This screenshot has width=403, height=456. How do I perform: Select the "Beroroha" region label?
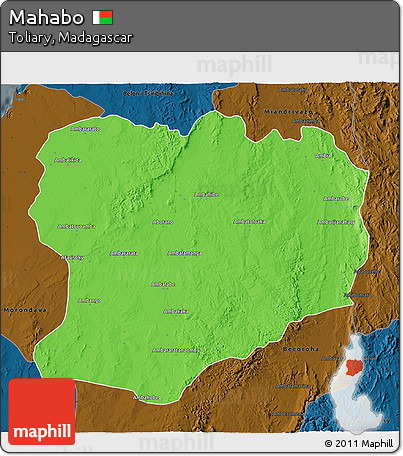pyautogui.click(x=301, y=349)
